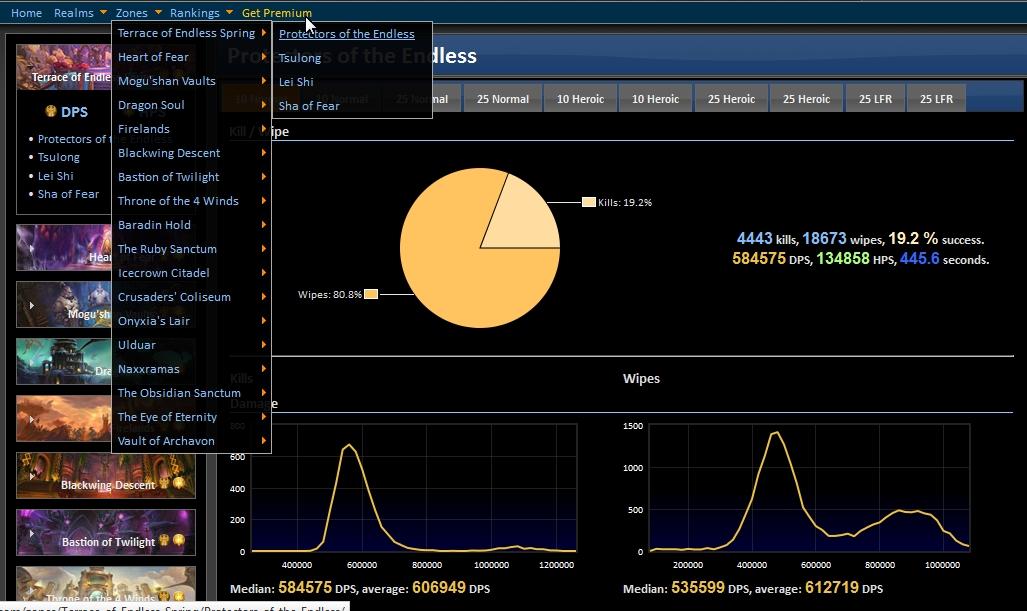Expand the submenu arrow next to Vault of Archavon
The height and width of the screenshot is (611, 1027).
tap(263, 441)
